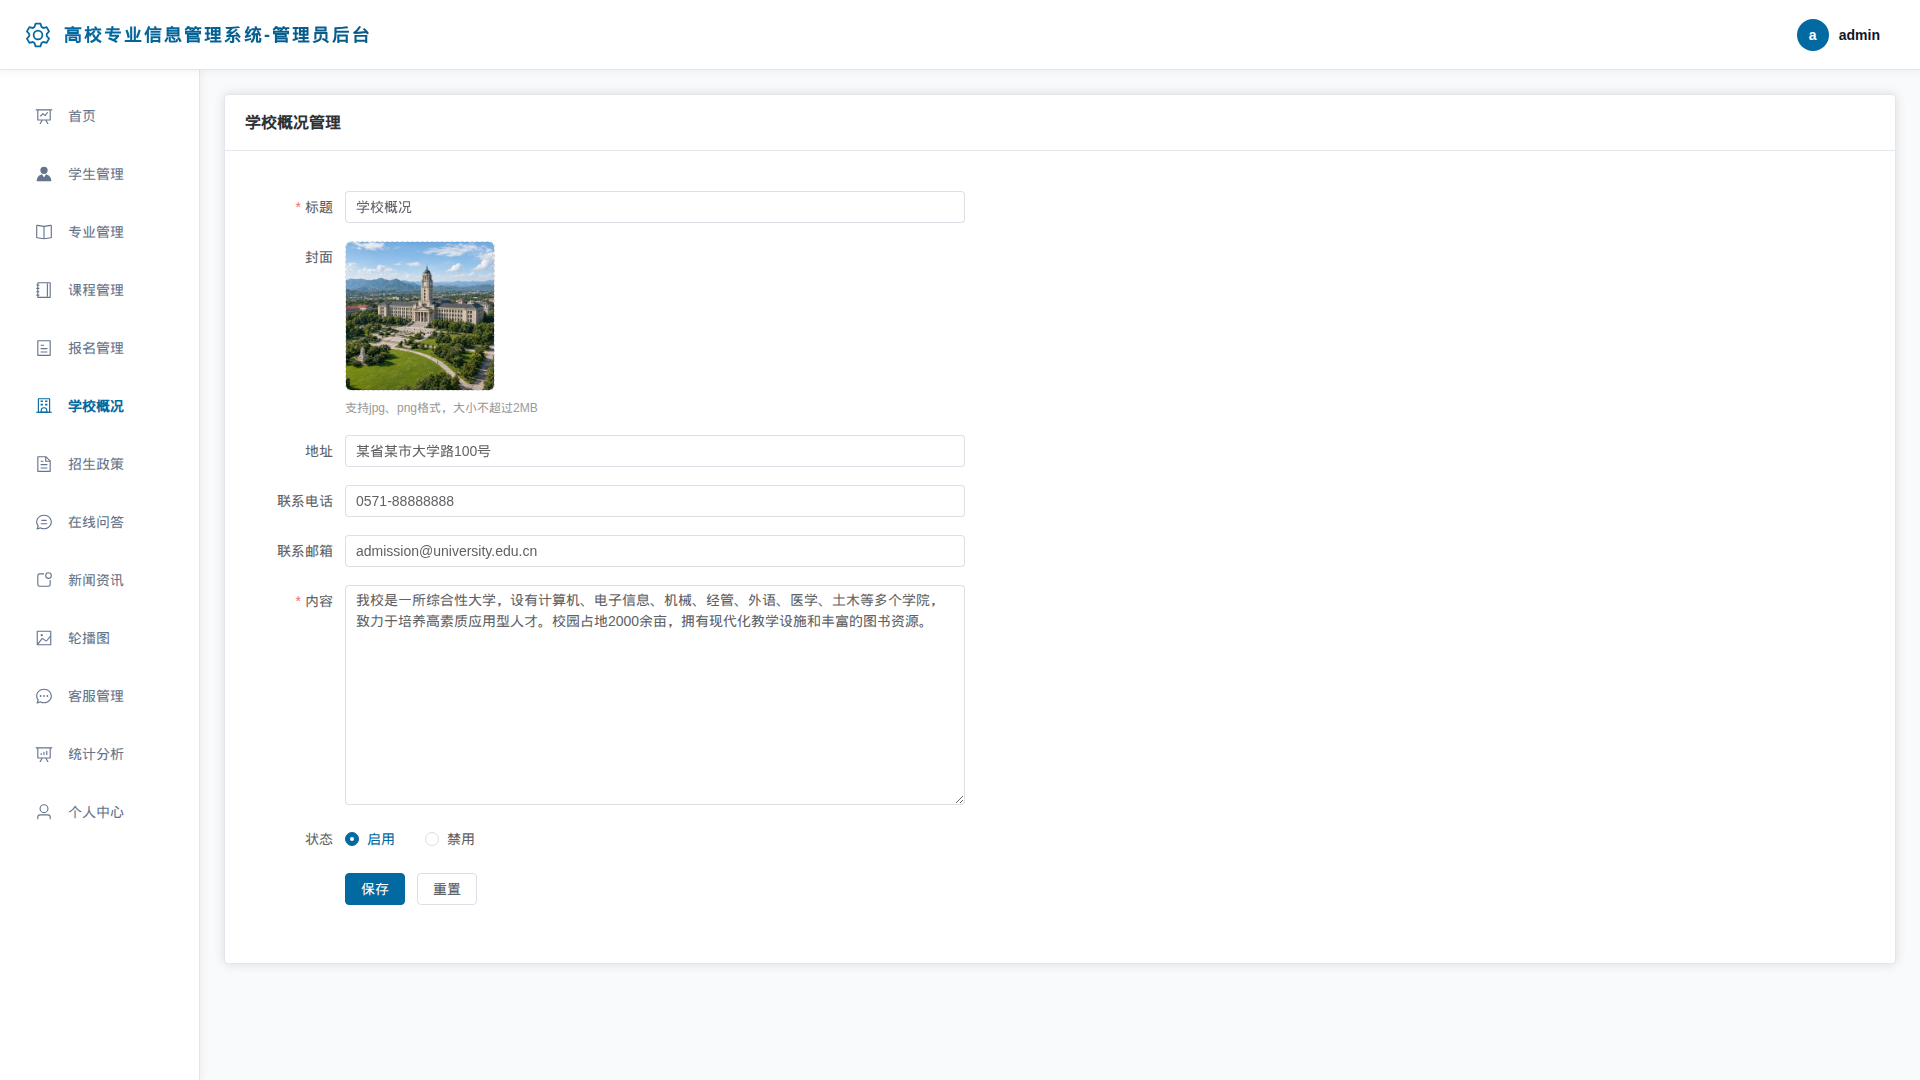The image size is (1920, 1080).
Task: Click the 首页 sidebar icon
Action: 44,116
